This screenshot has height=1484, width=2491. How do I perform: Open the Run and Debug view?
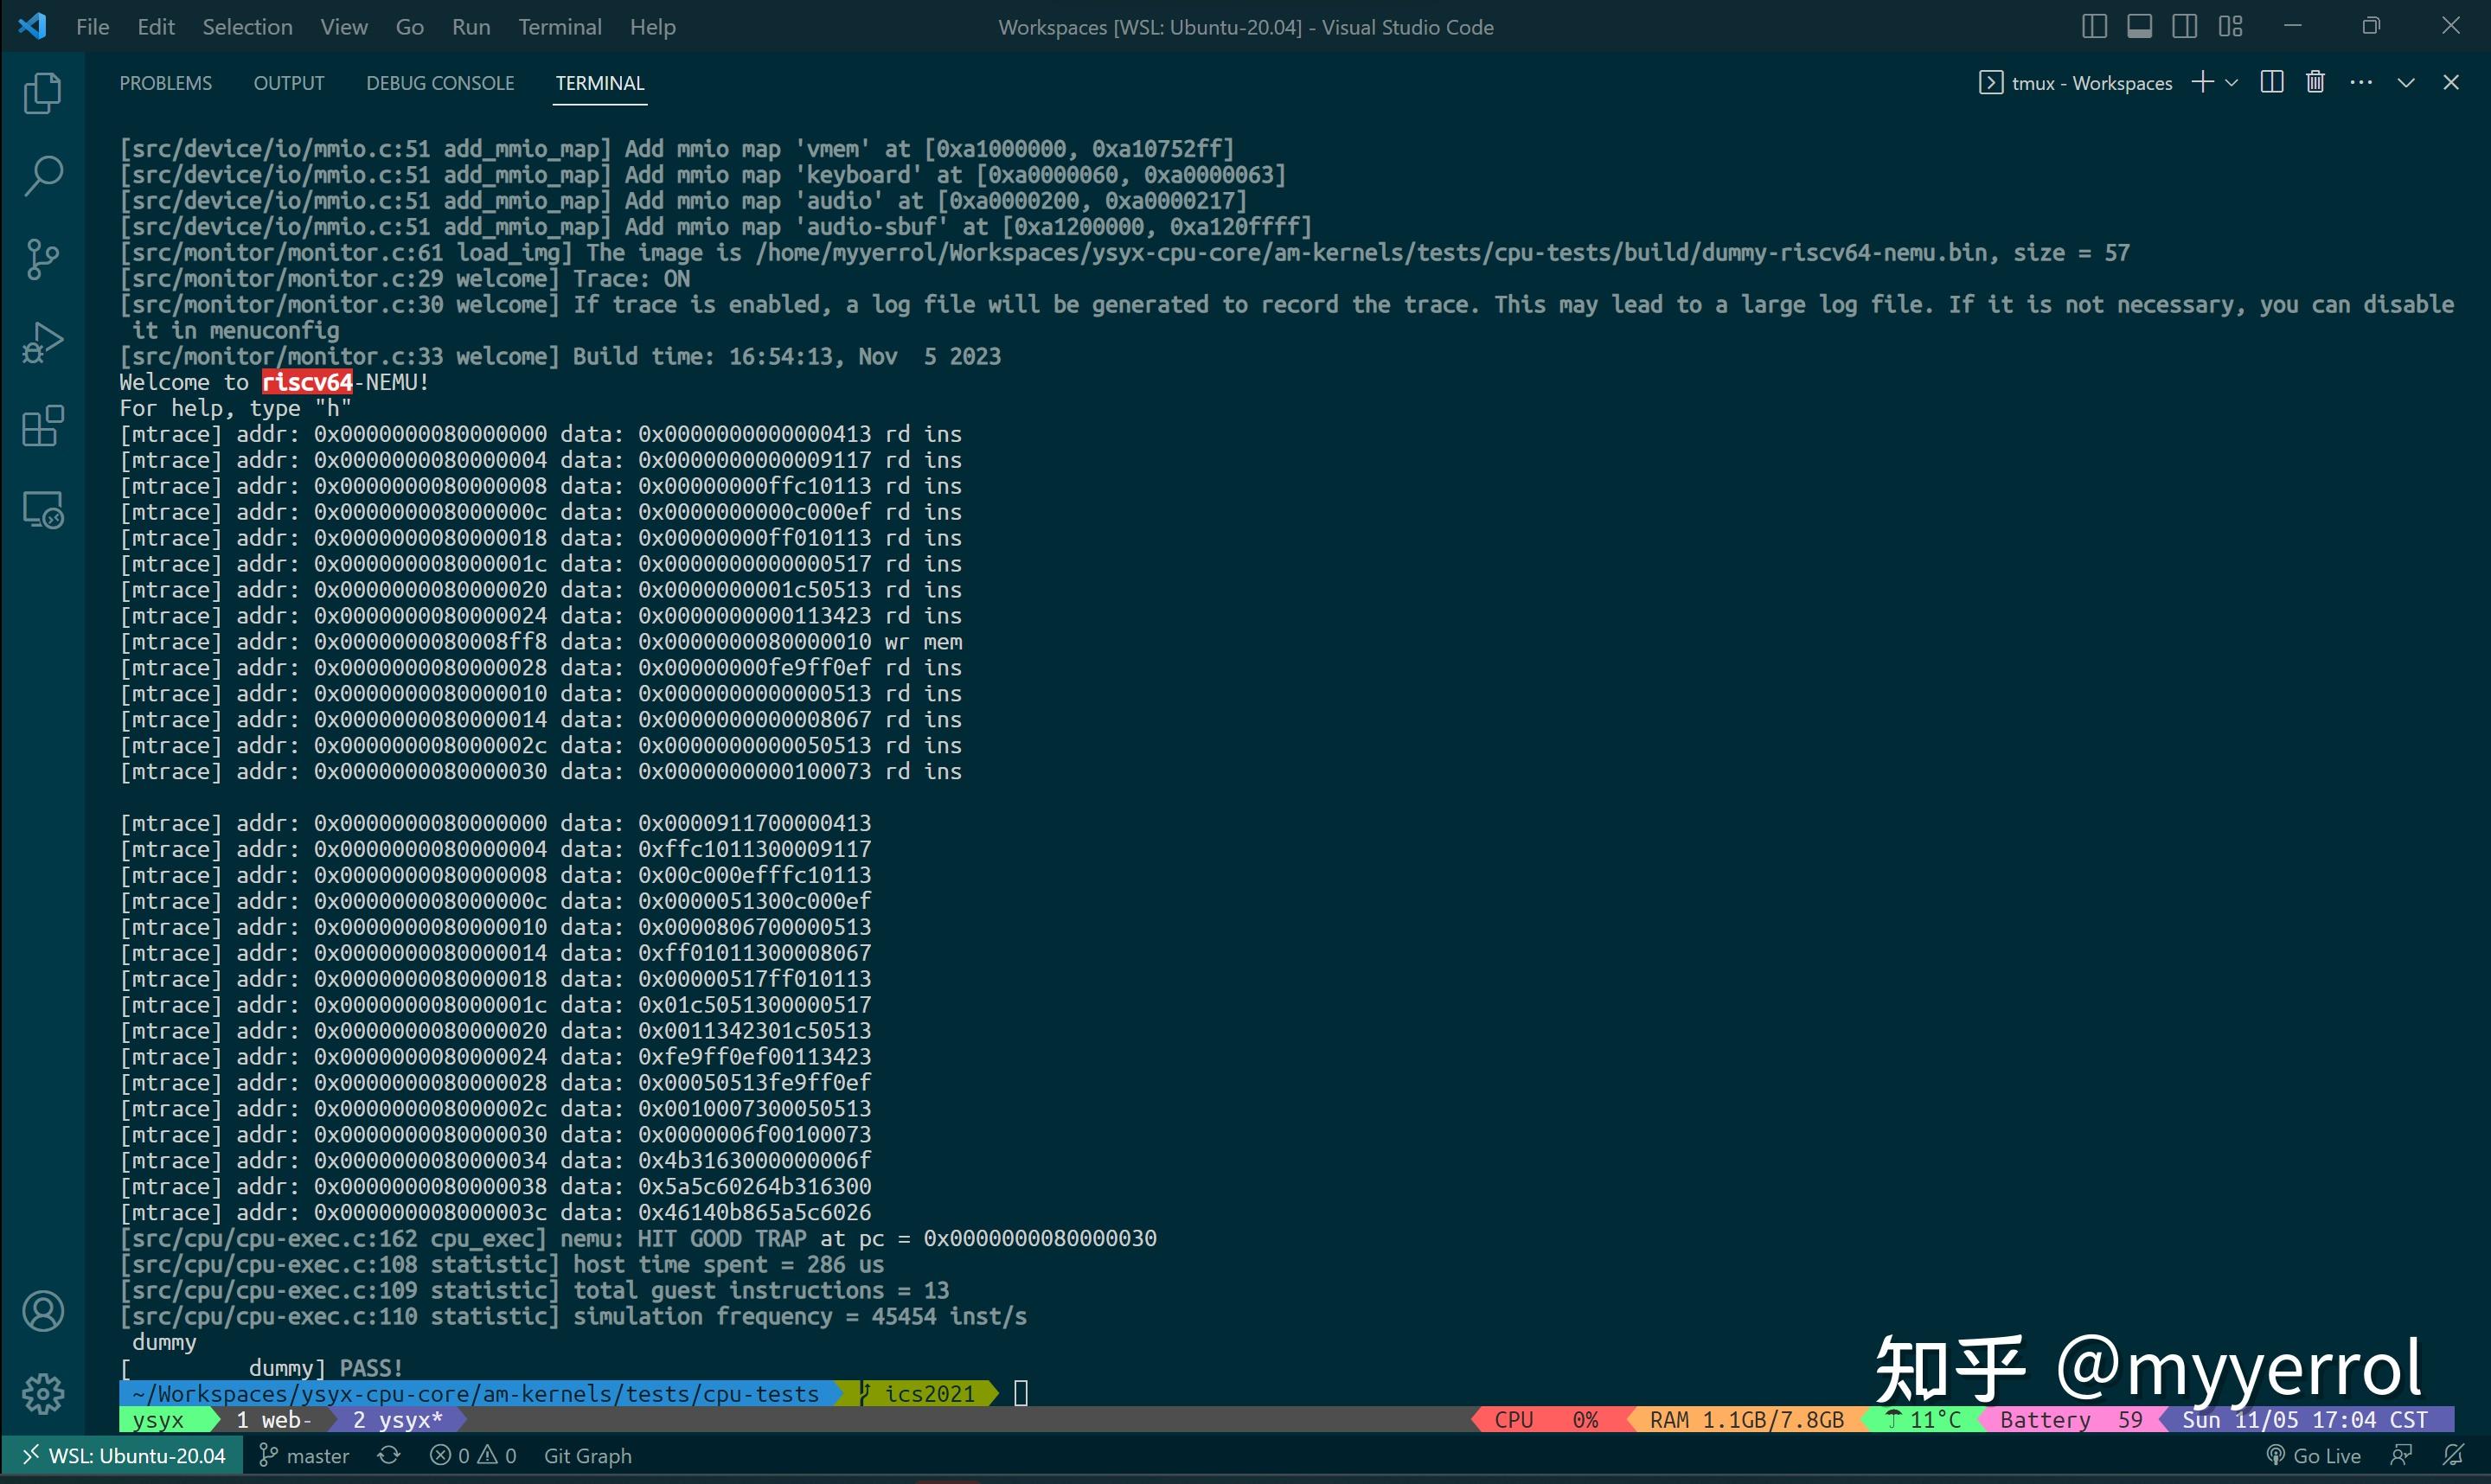pos(42,342)
